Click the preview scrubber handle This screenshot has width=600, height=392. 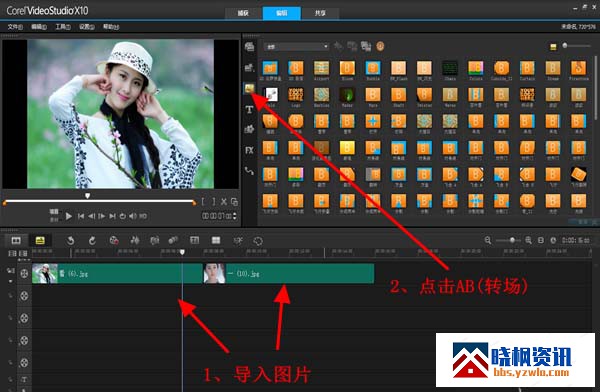[88, 196]
